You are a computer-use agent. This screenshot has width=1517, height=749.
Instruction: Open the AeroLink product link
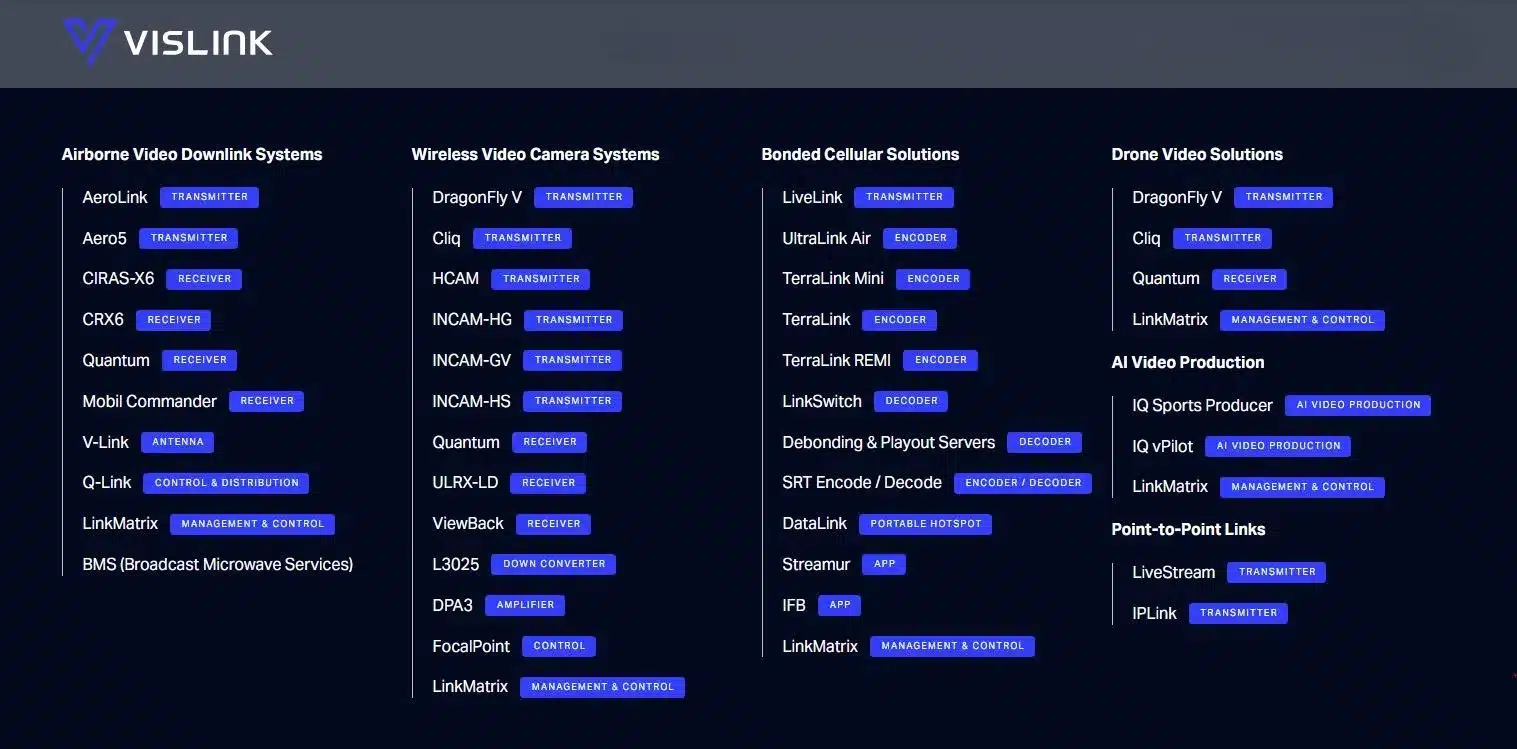coord(115,198)
